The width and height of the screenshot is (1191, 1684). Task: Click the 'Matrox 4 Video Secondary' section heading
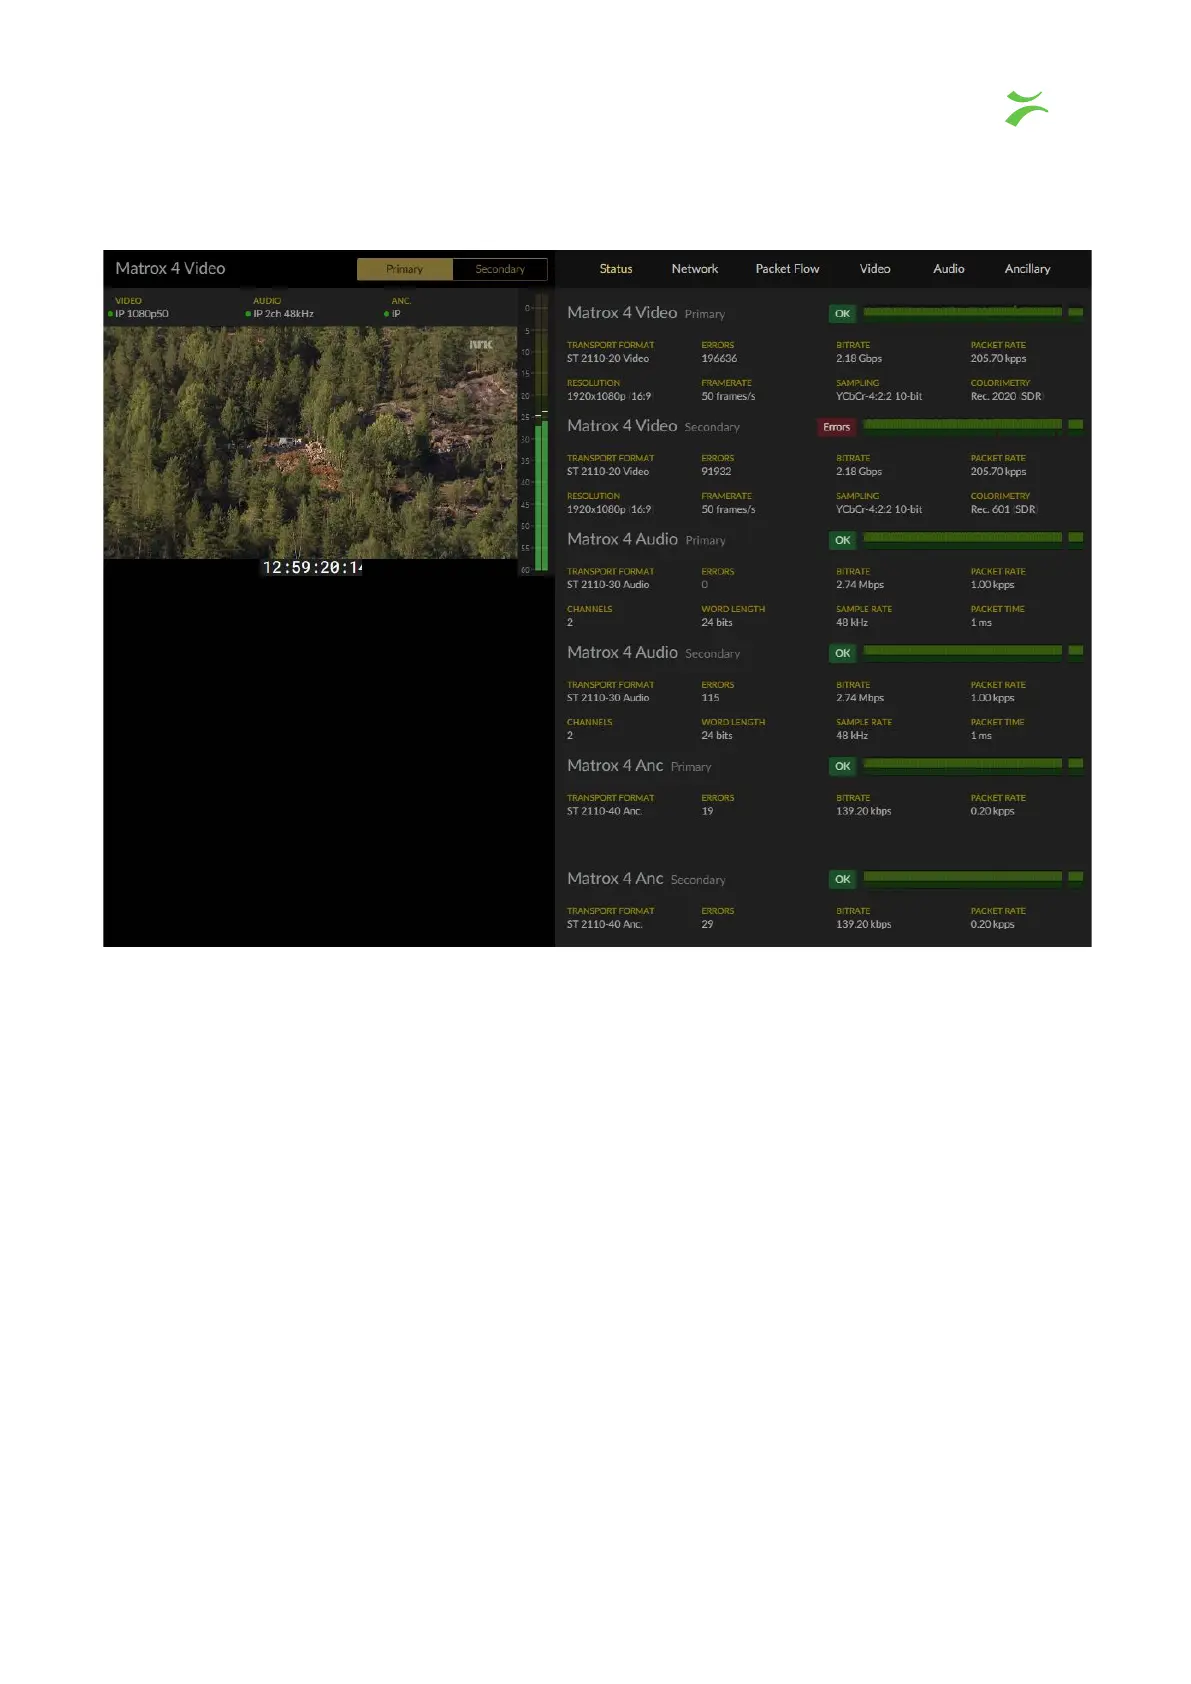[x=653, y=426]
